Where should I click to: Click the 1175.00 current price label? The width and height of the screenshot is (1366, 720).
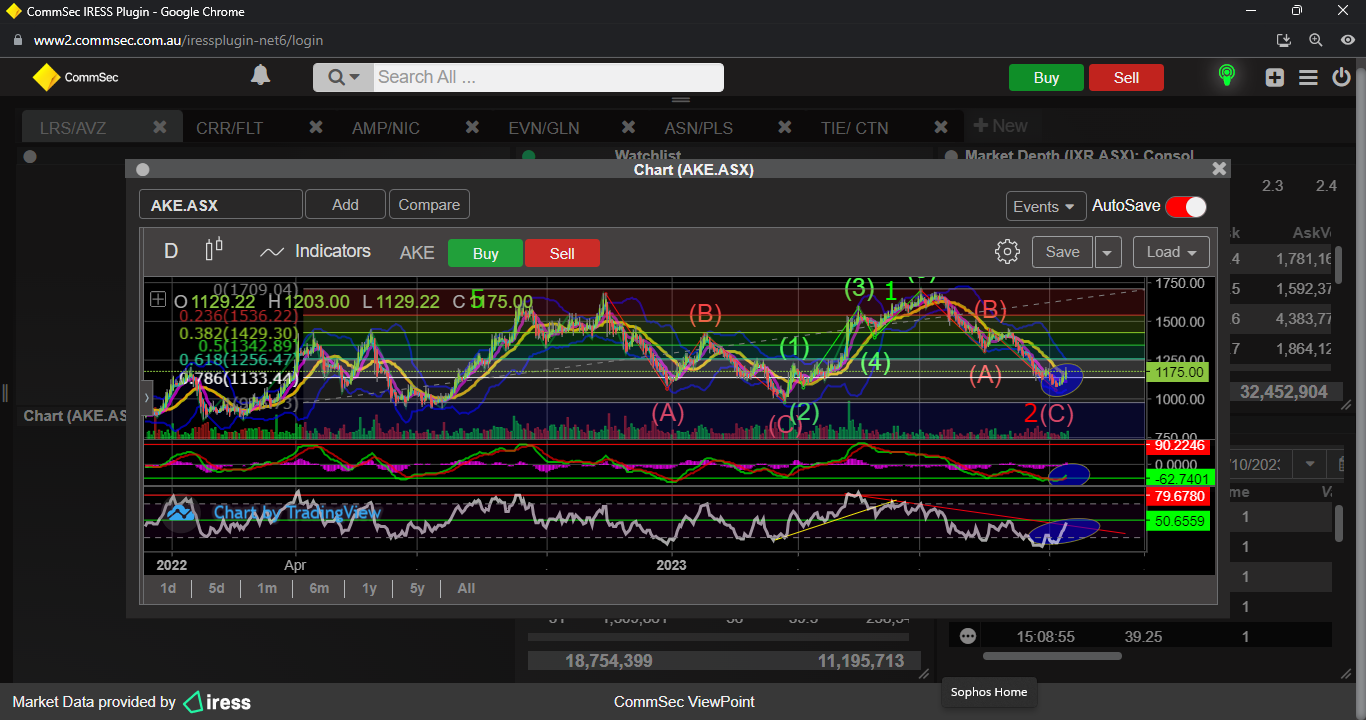[x=1177, y=373]
